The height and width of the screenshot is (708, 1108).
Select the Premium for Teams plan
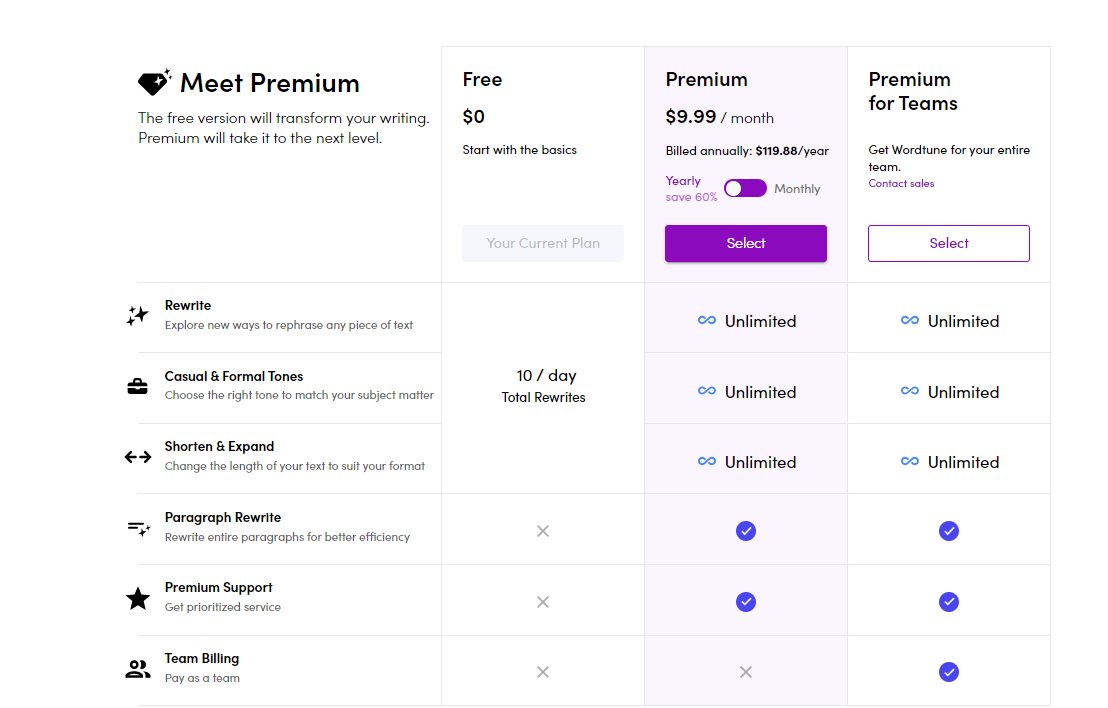coord(949,243)
